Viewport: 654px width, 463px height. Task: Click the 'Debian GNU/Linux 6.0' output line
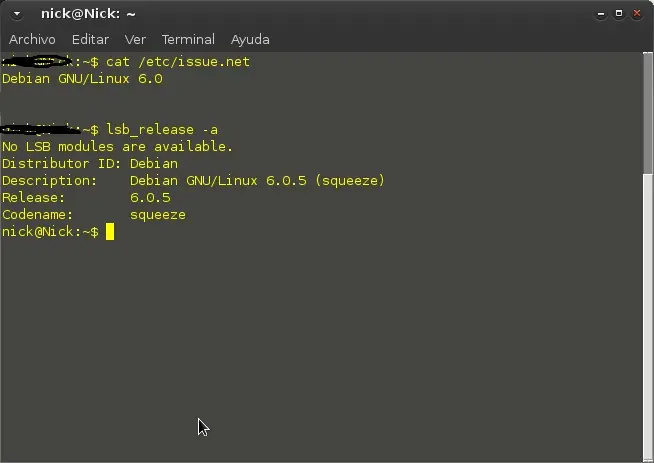pyautogui.click(x=82, y=78)
